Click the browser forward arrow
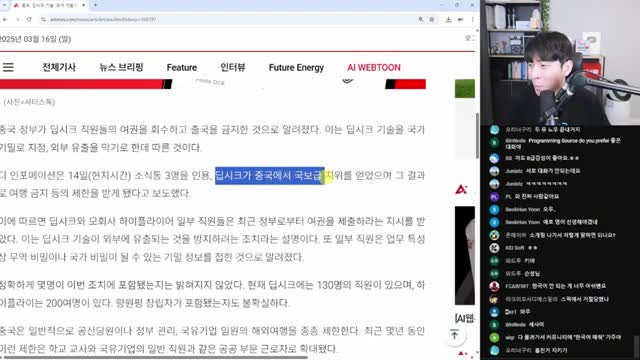Screen dimensions: 640x360 tap(17, 19)
